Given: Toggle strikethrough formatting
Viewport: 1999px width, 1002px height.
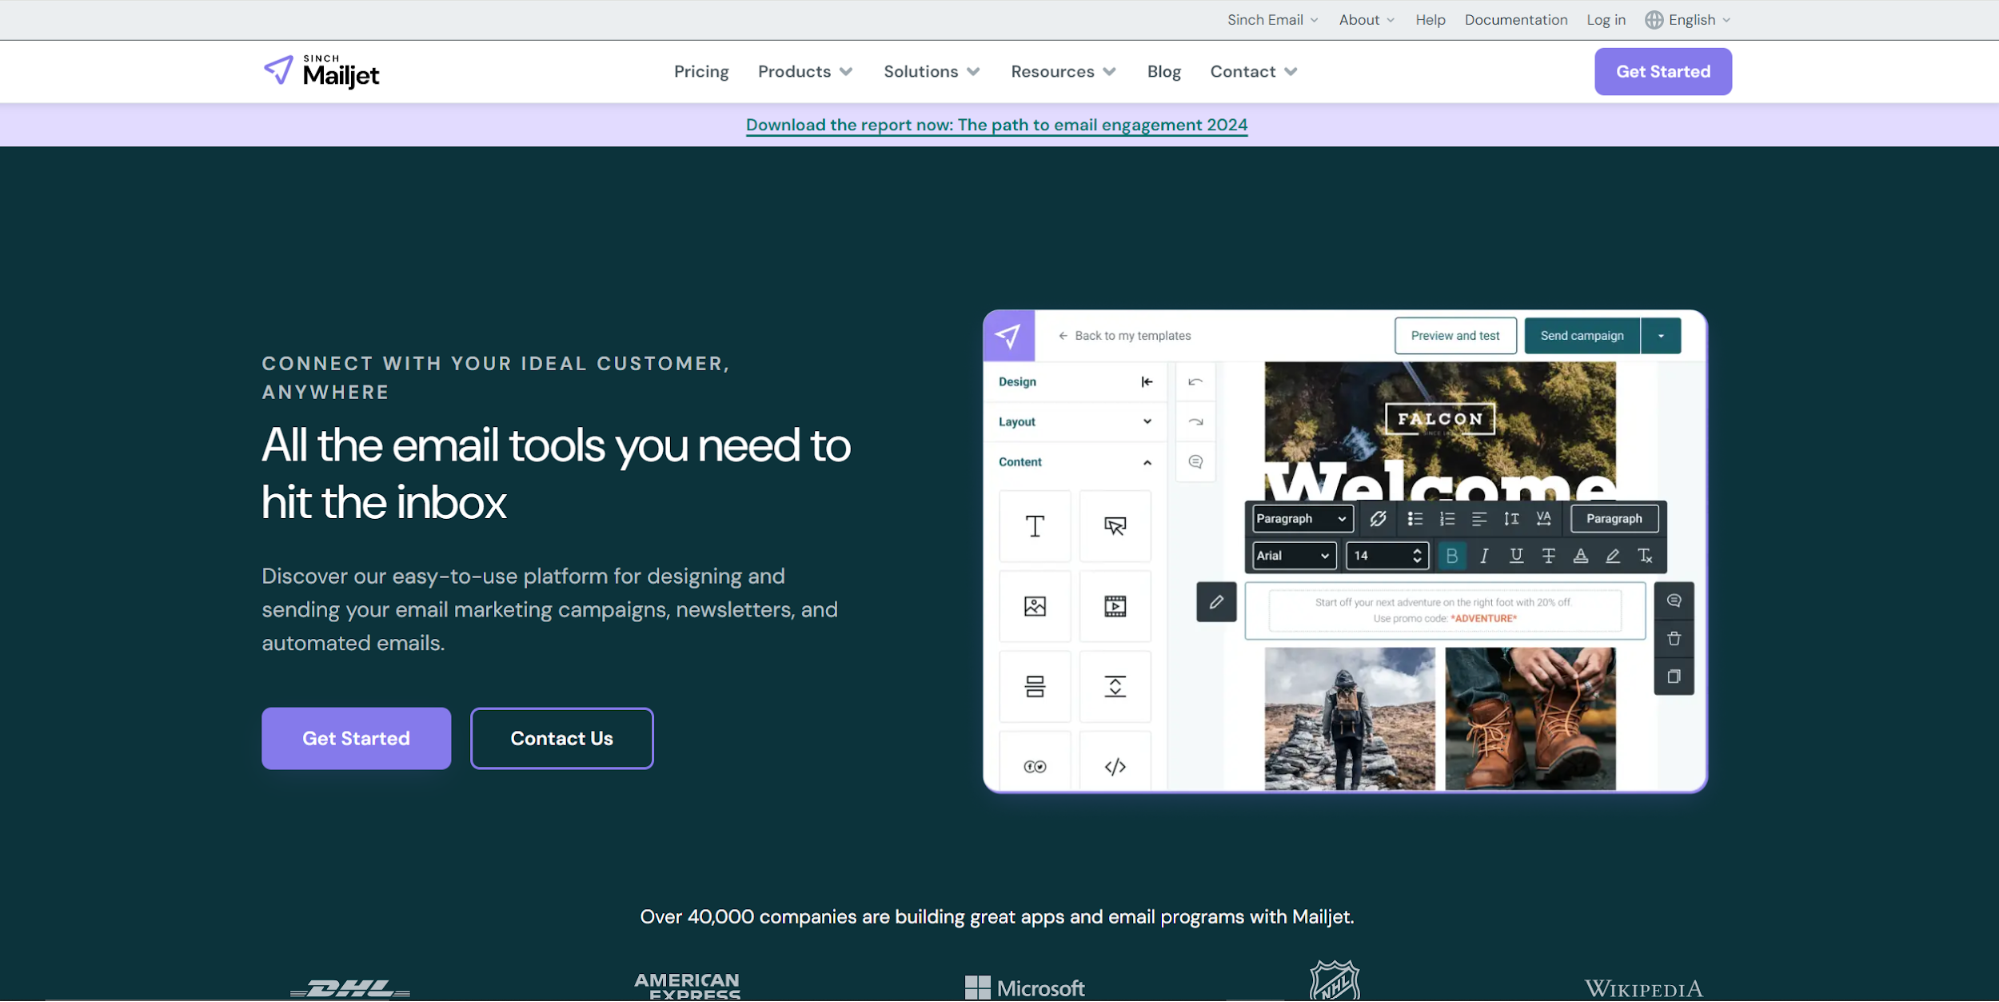Looking at the screenshot, I should [x=1548, y=556].
